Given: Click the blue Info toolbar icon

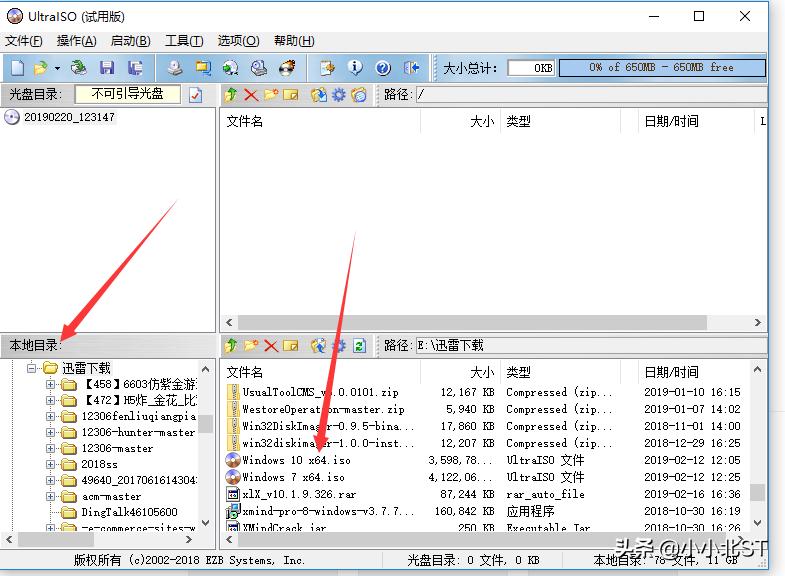Looking at the screenshot, I should (x=355, y=68).
